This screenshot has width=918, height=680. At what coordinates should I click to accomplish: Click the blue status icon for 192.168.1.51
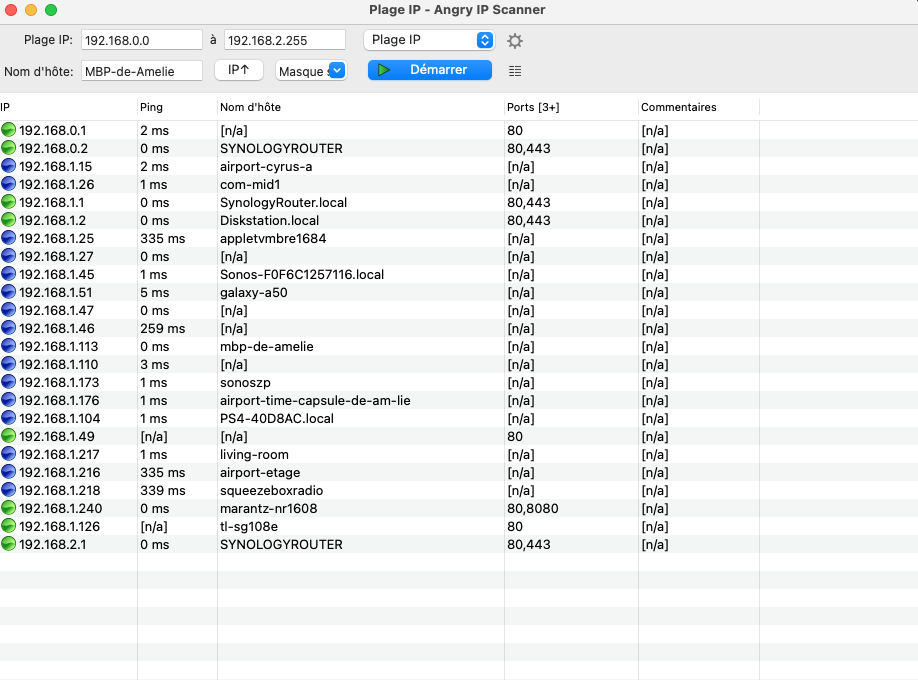8,292
